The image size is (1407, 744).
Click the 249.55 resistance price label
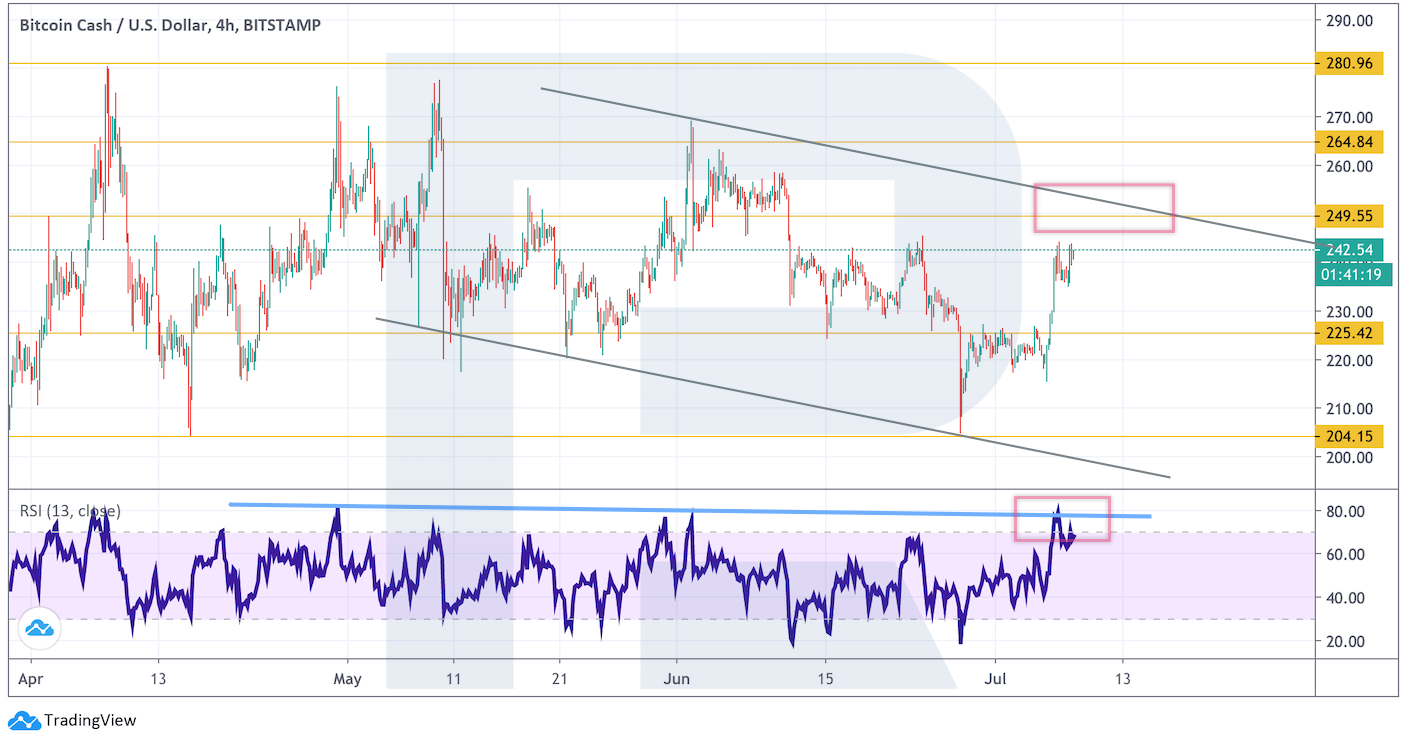pyautogui.click(x=1350, y=216)
